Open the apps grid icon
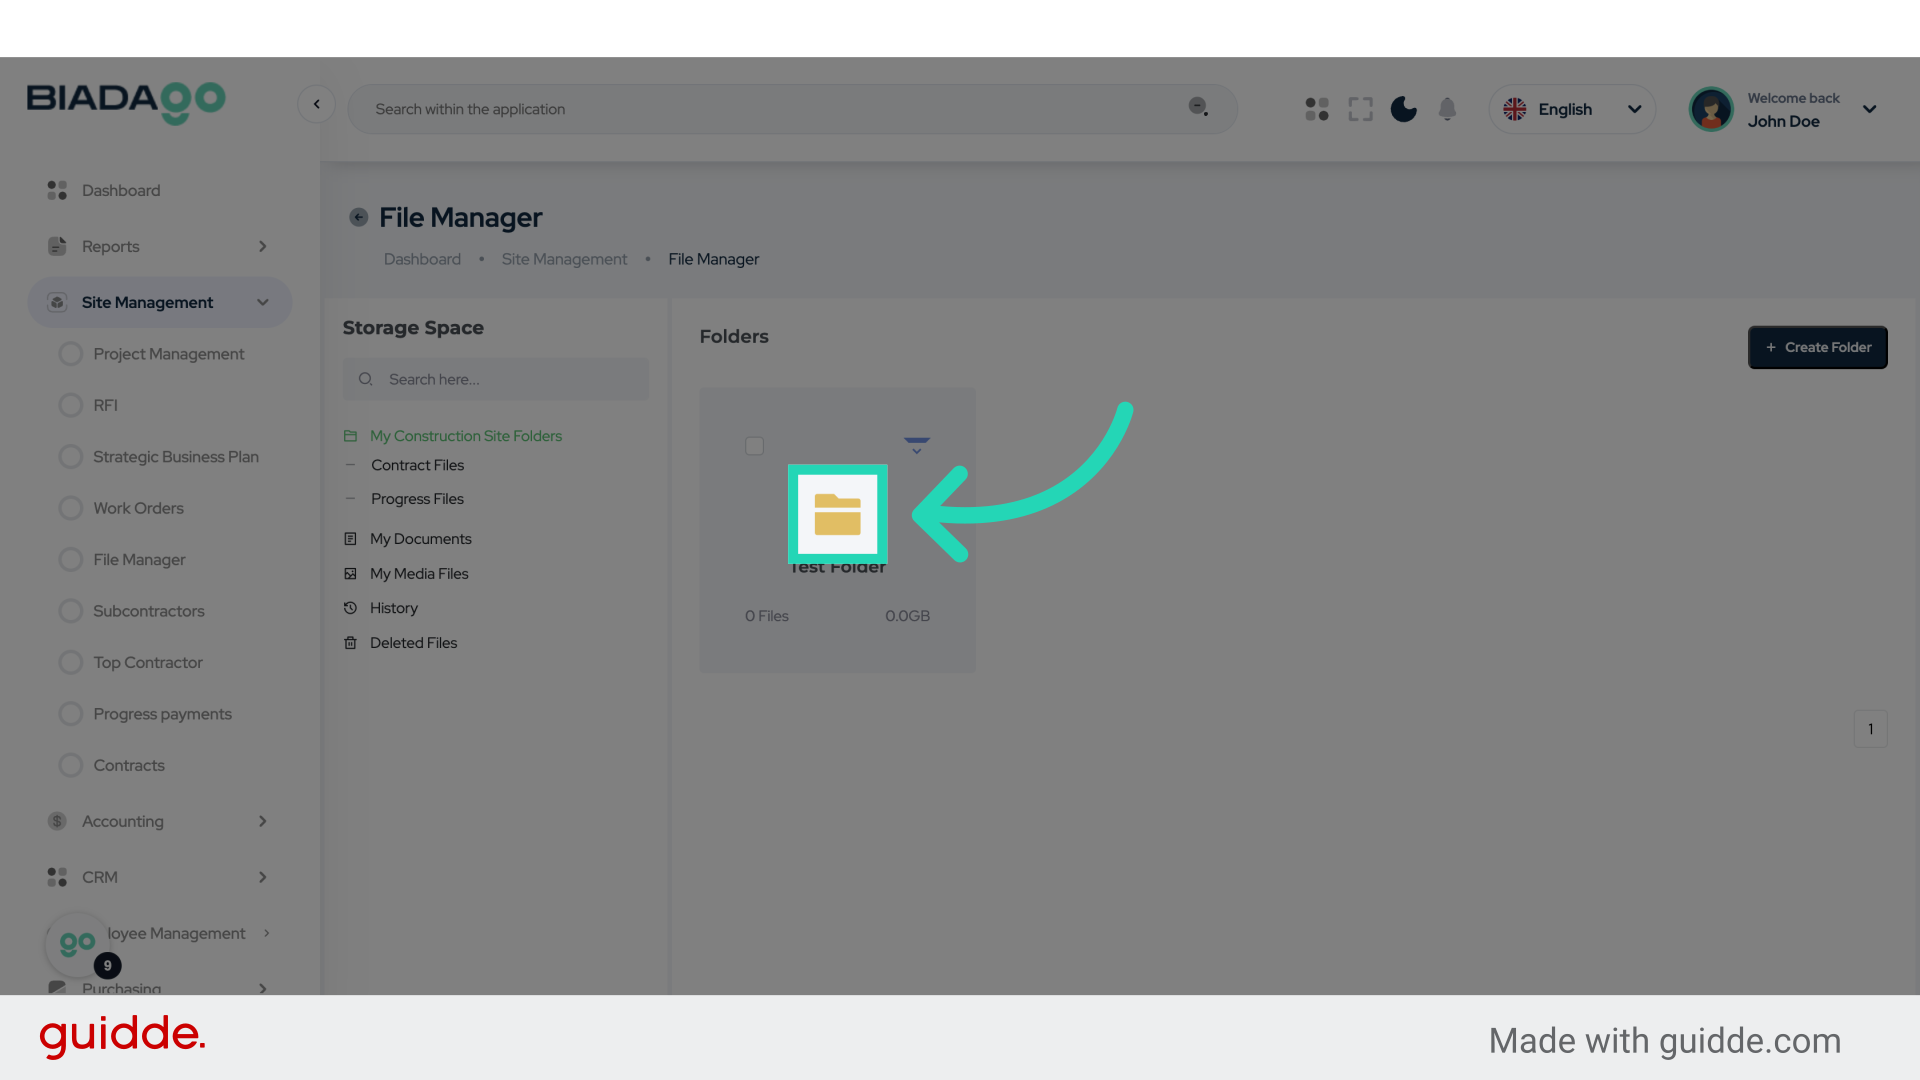 click(x=1316, y=109)
